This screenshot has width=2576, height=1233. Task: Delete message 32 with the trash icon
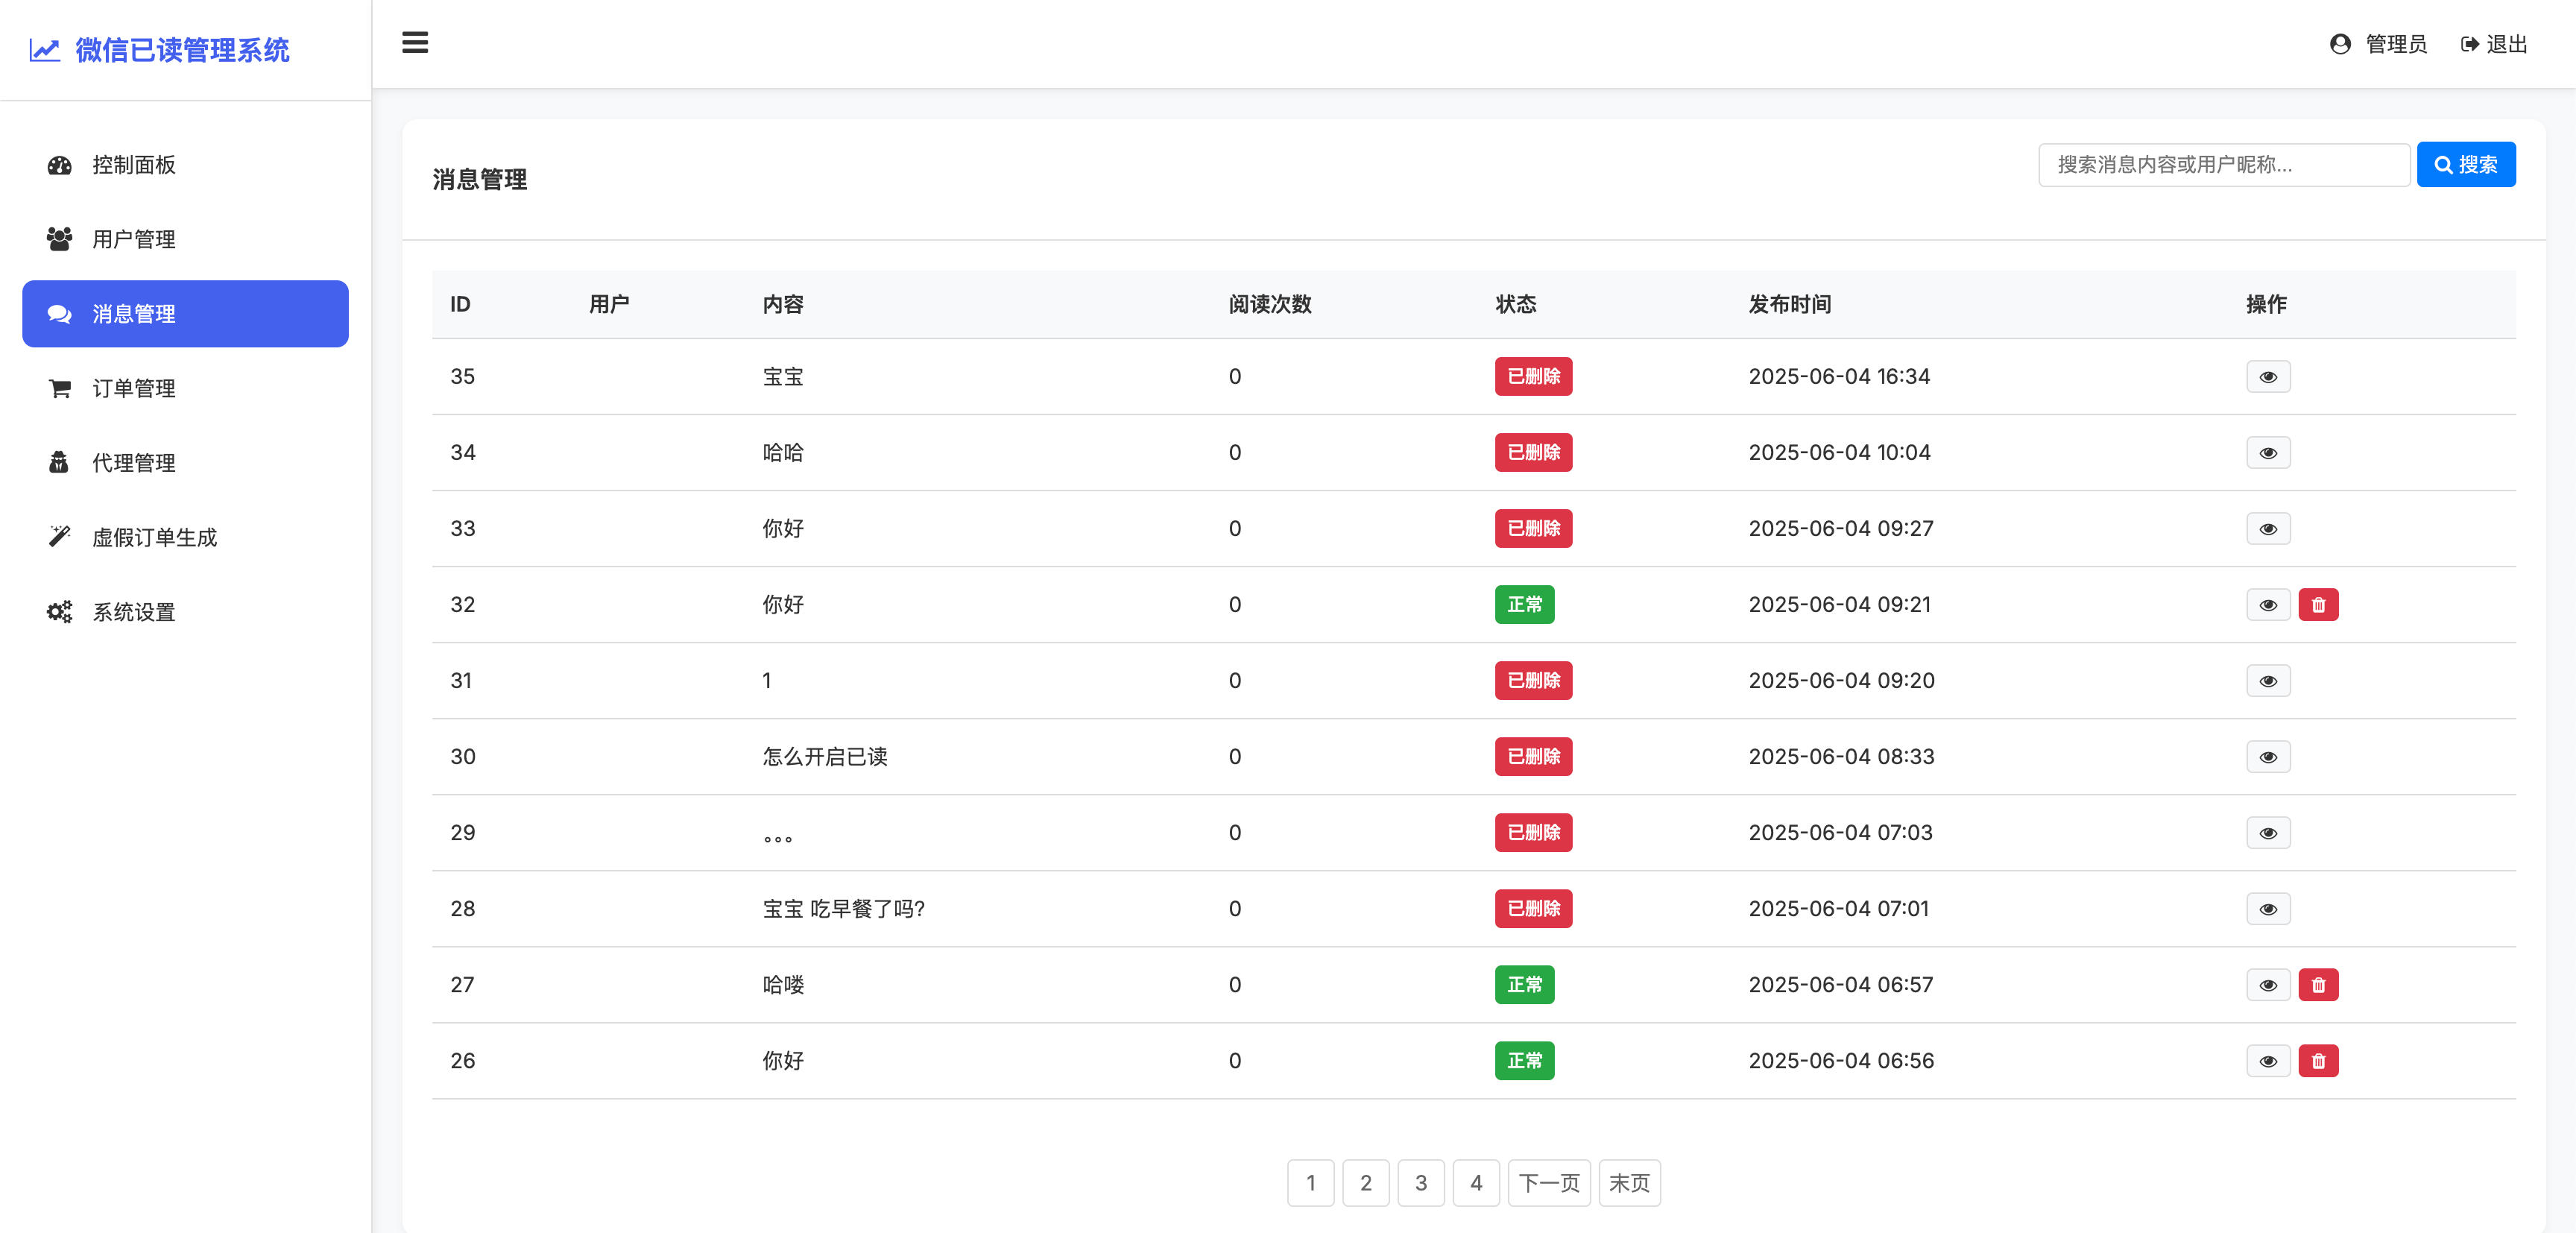2318,605
